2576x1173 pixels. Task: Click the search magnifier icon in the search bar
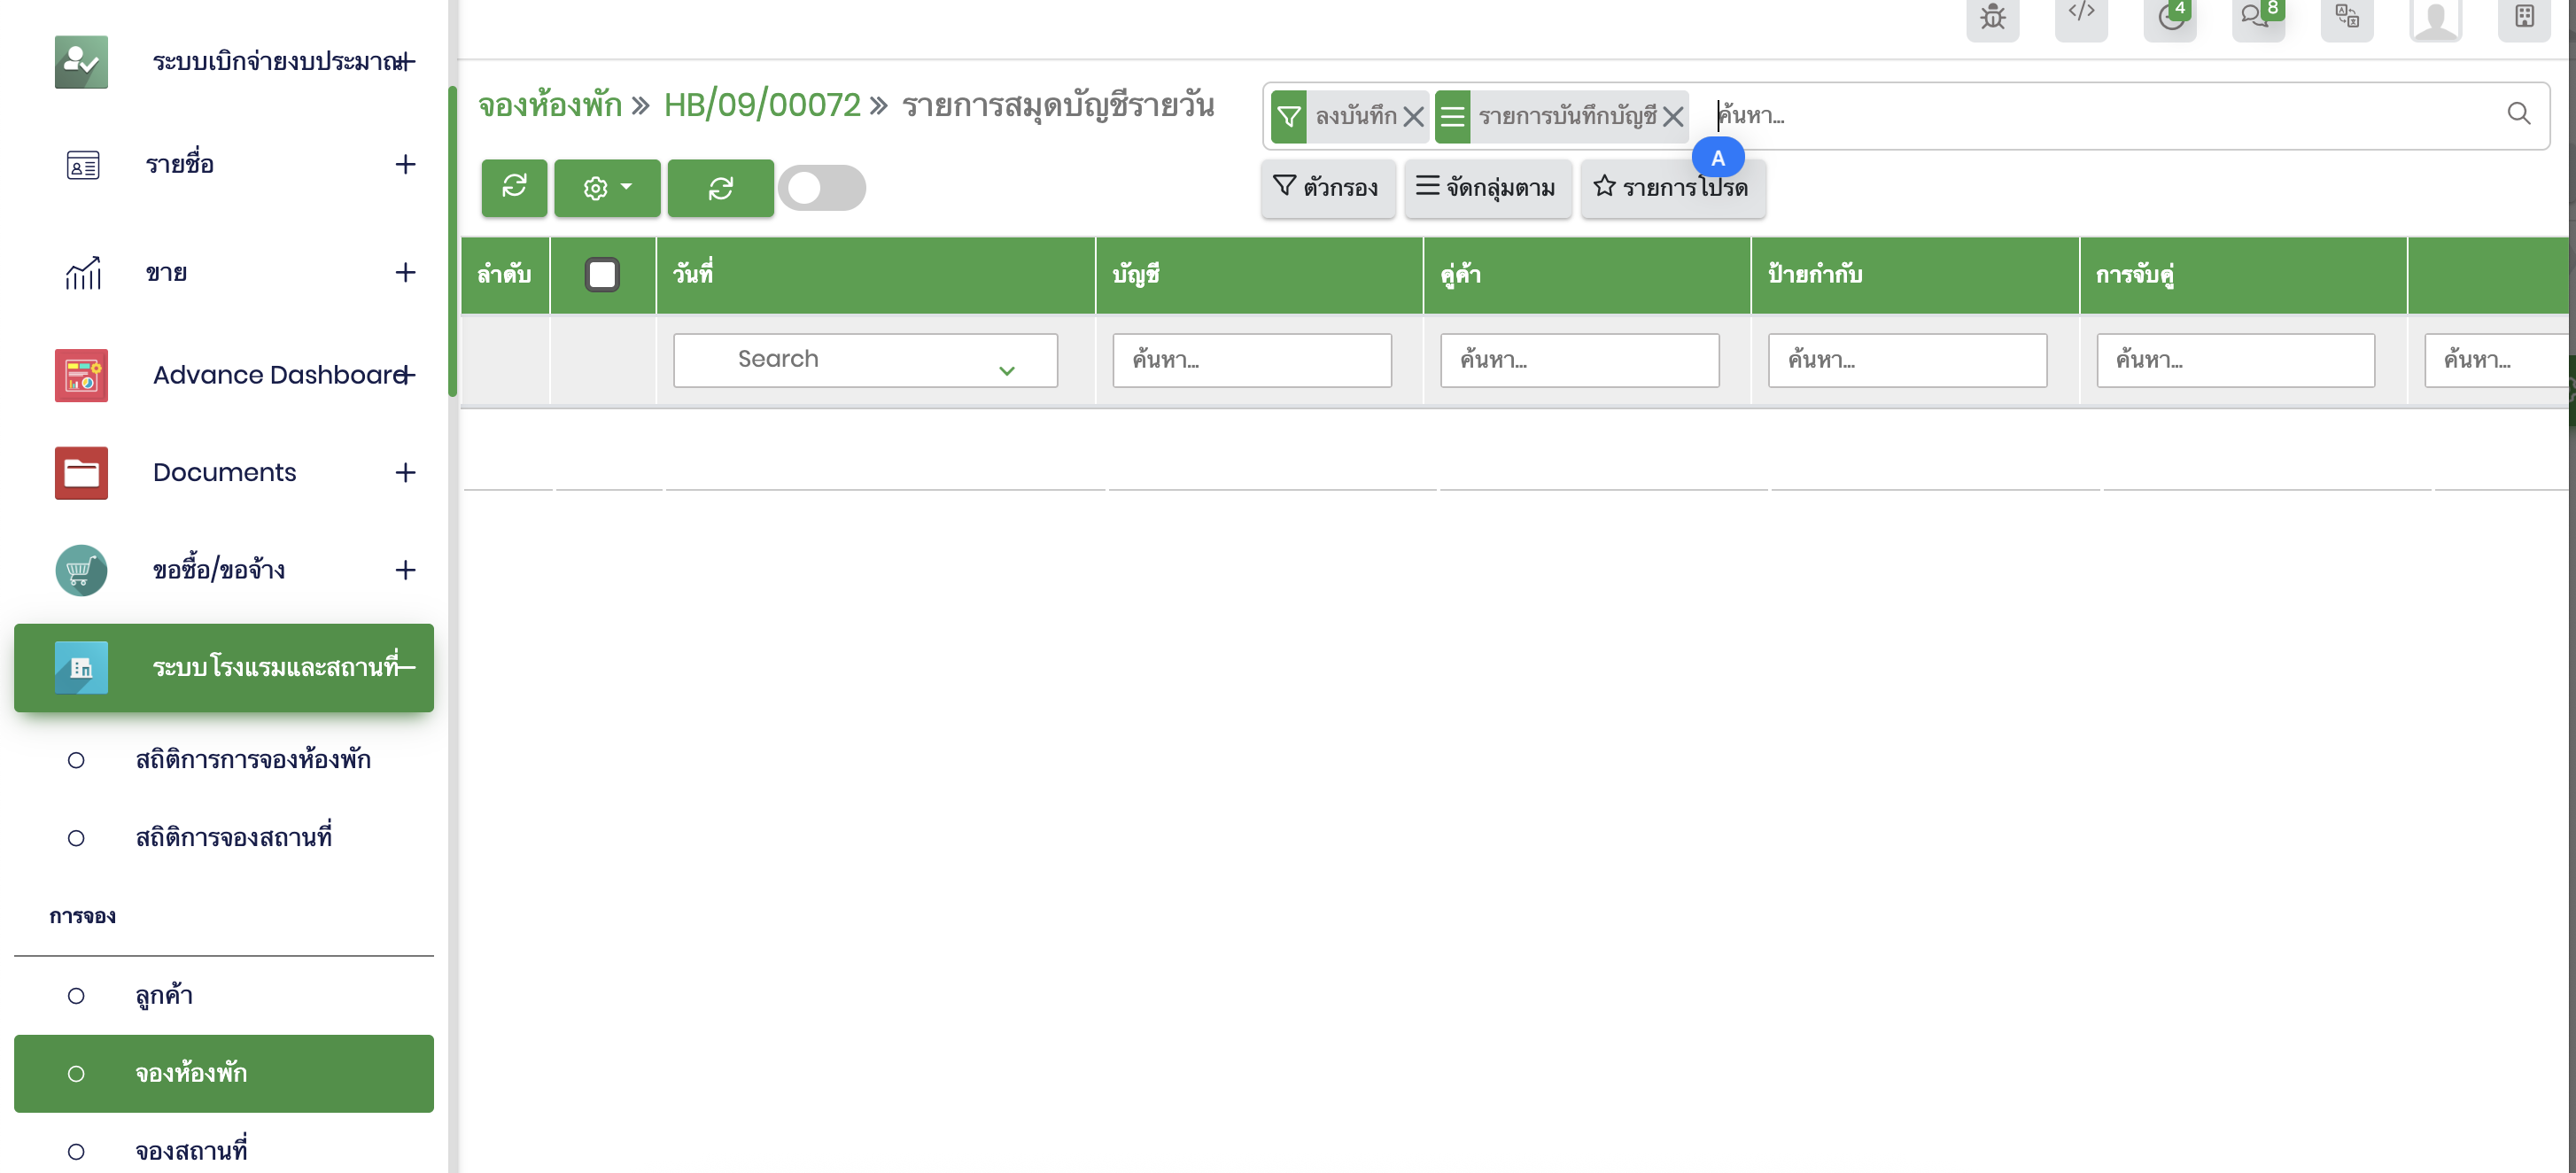(x=2518, y=114)
